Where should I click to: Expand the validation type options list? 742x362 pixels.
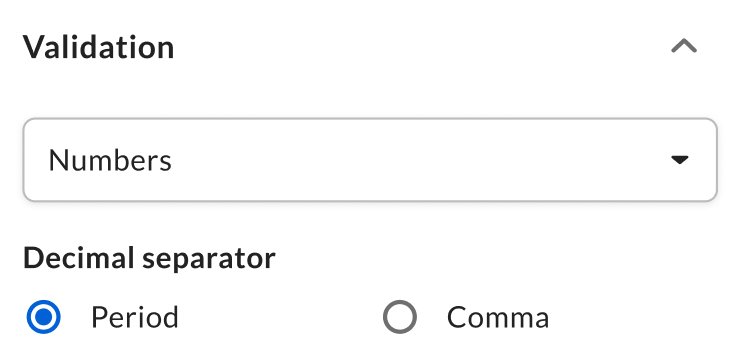(x=370, y=160)
